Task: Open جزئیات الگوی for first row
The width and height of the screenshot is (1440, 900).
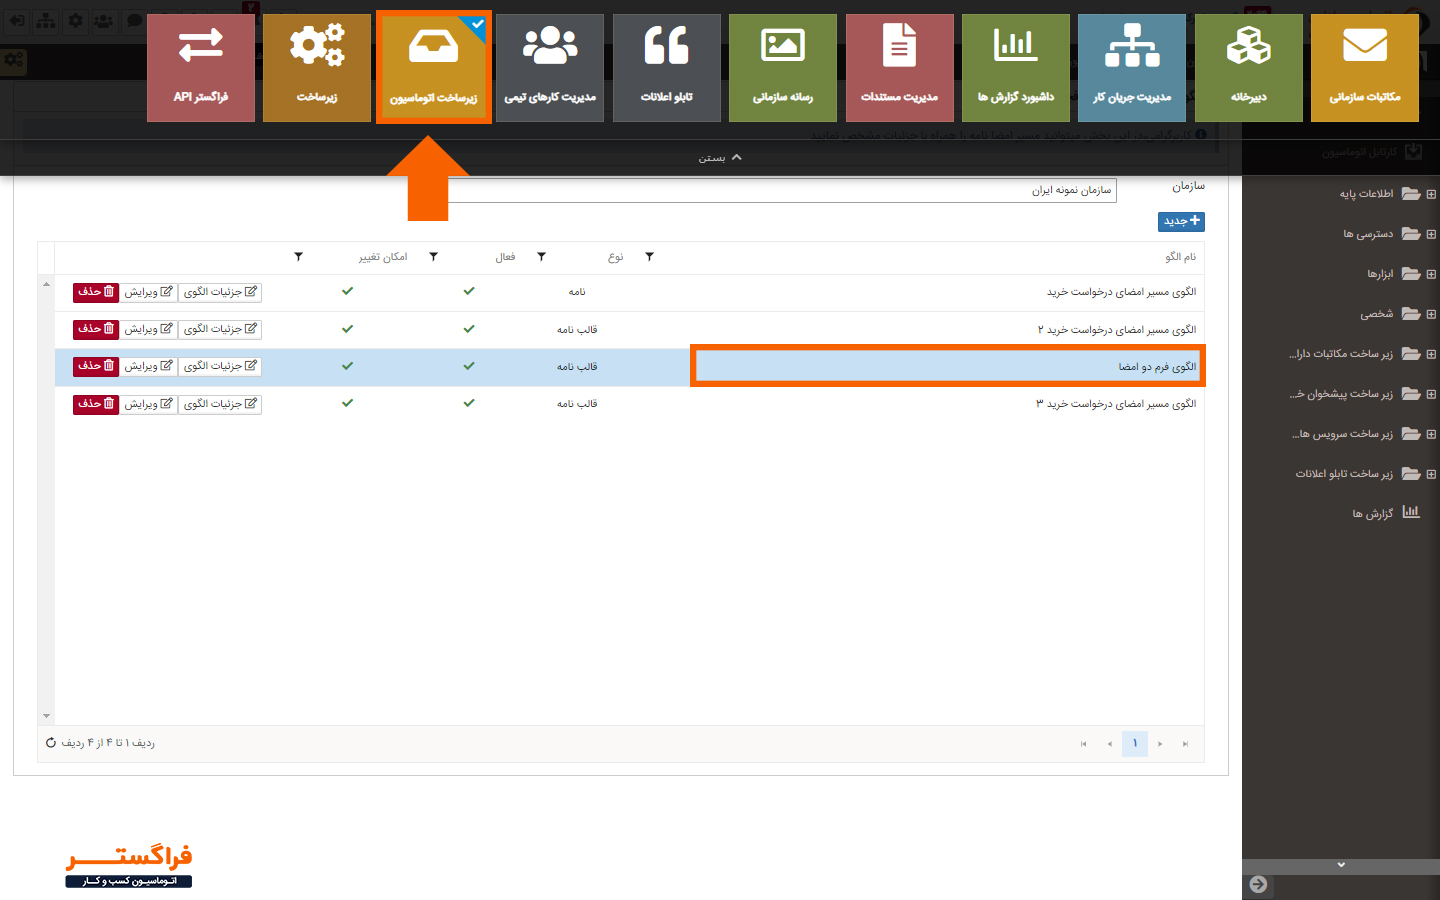Action: pyautogui.click(x=220, y=292)
